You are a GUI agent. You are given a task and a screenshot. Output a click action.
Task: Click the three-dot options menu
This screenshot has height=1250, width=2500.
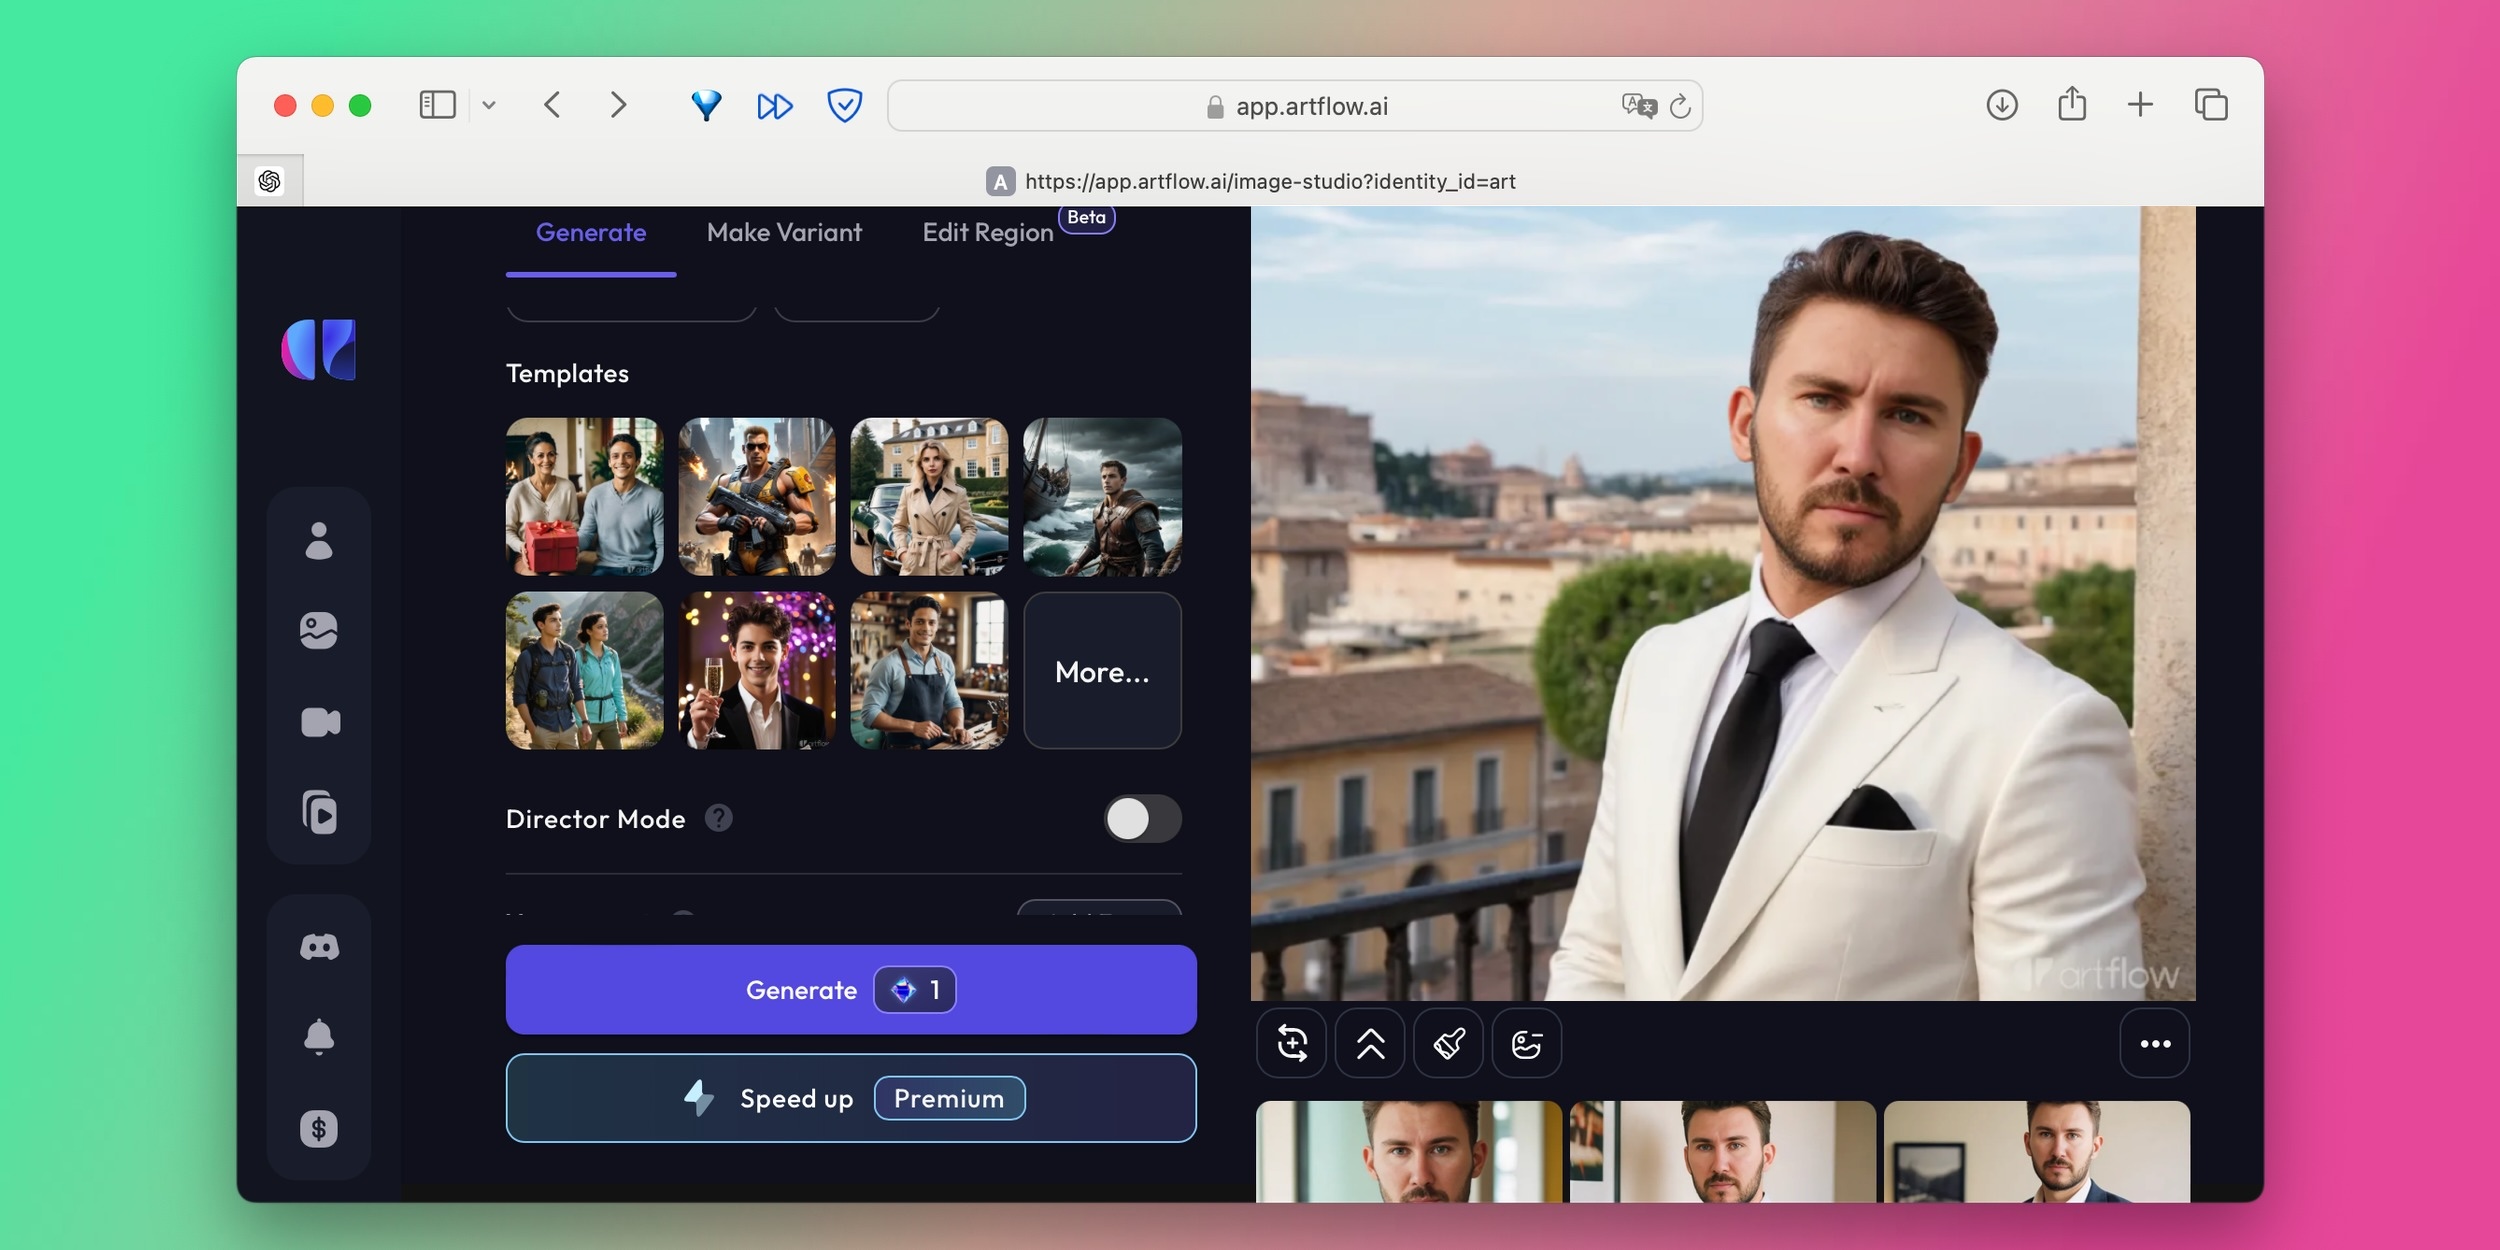[x=2154, y=1043]
